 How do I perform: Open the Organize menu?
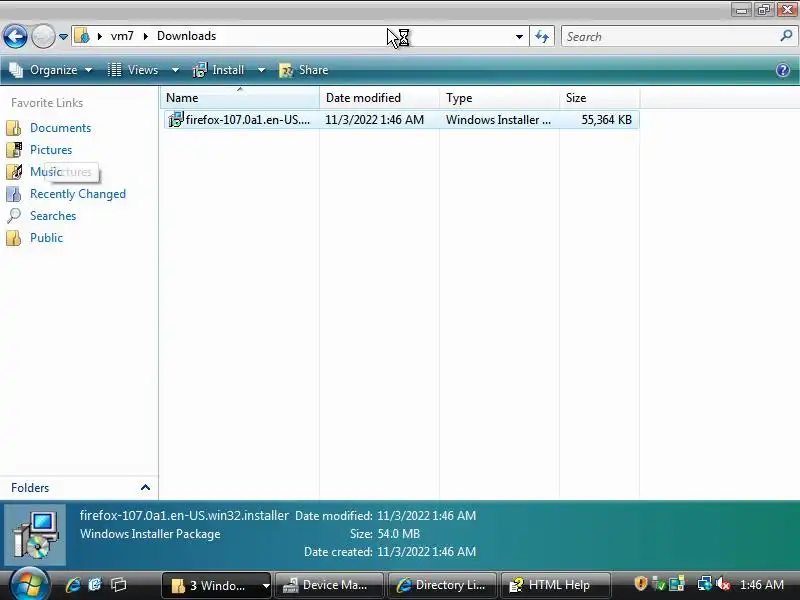pyautogui.click(x=51, y=70)
